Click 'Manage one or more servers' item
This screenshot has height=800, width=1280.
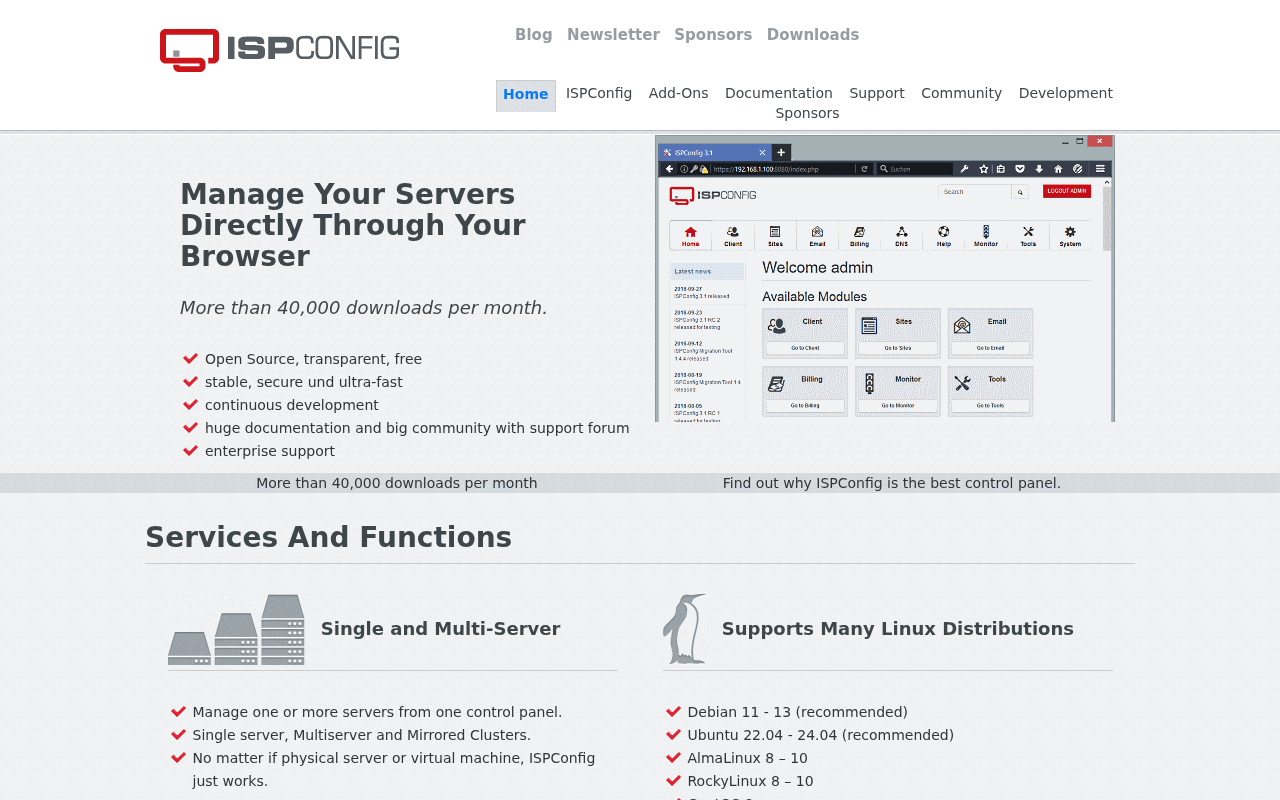pos(378,712)
